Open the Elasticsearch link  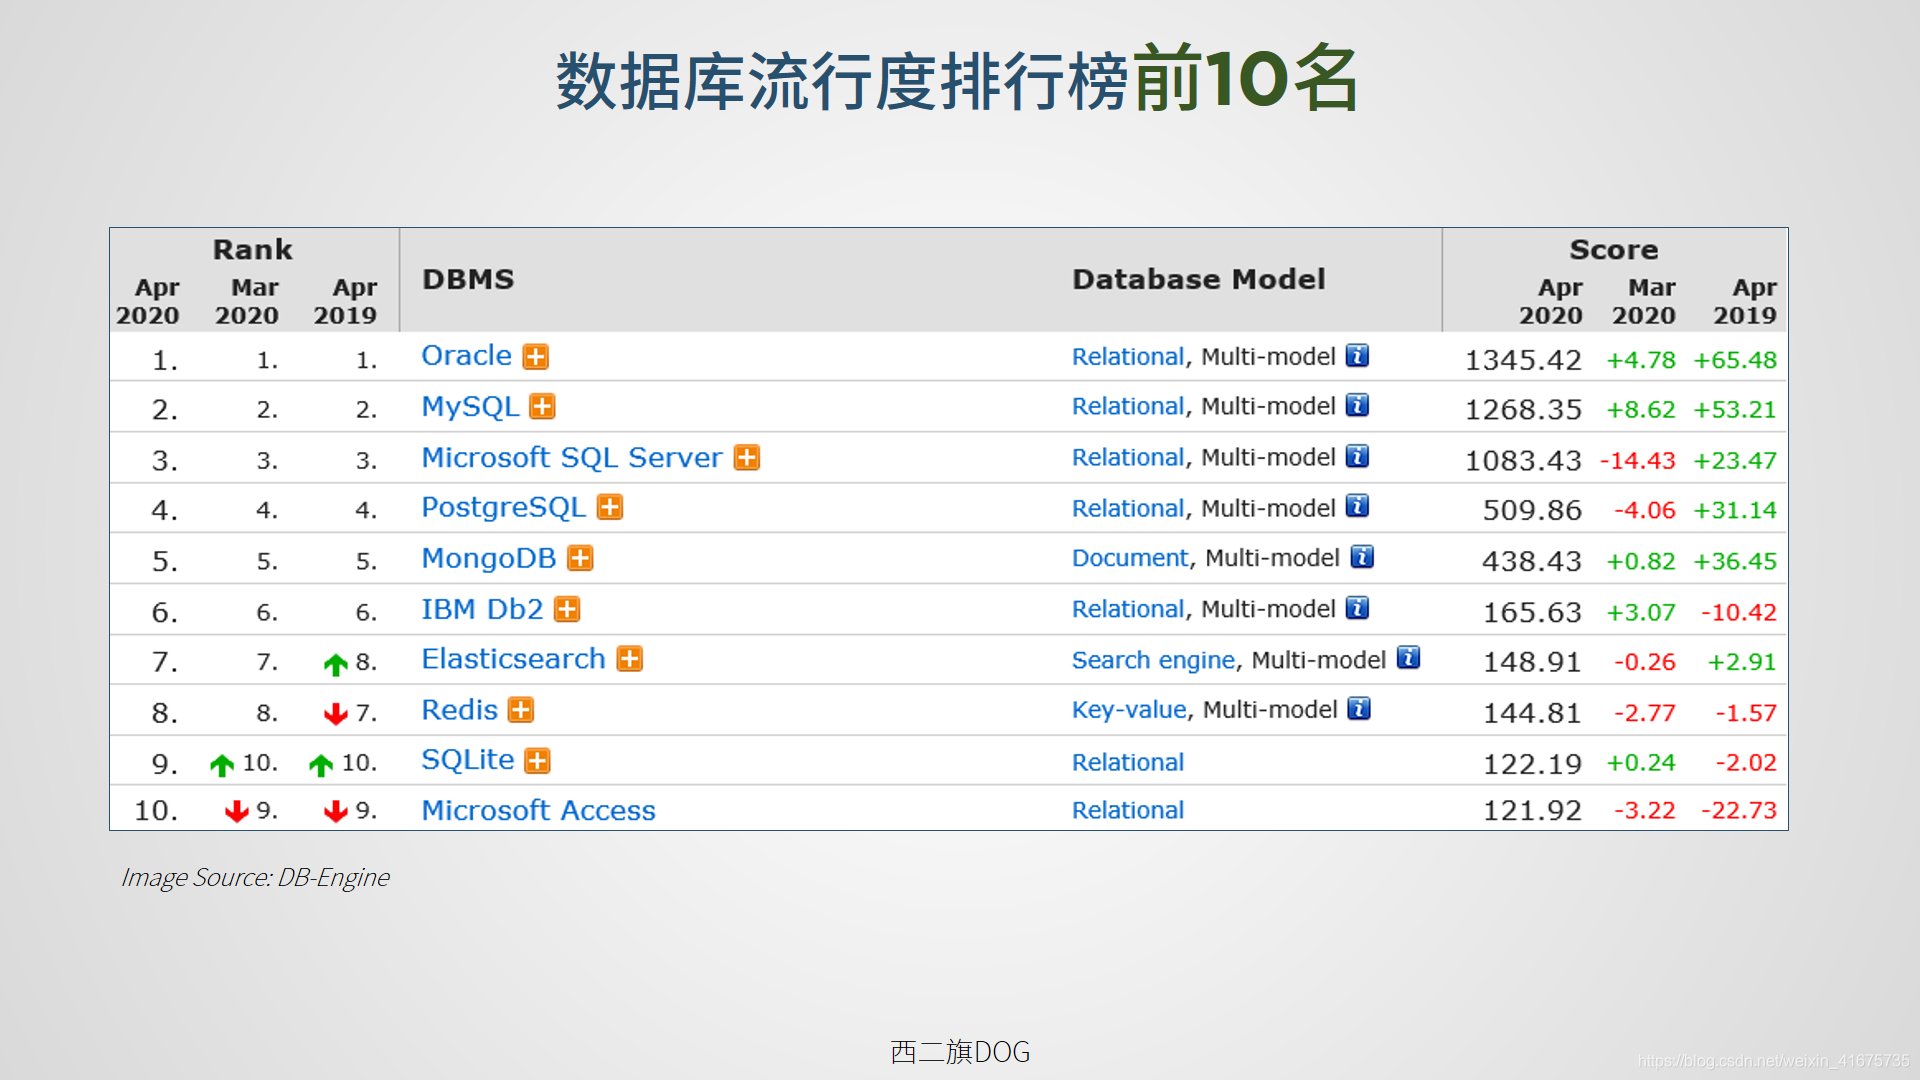point(513,660)
